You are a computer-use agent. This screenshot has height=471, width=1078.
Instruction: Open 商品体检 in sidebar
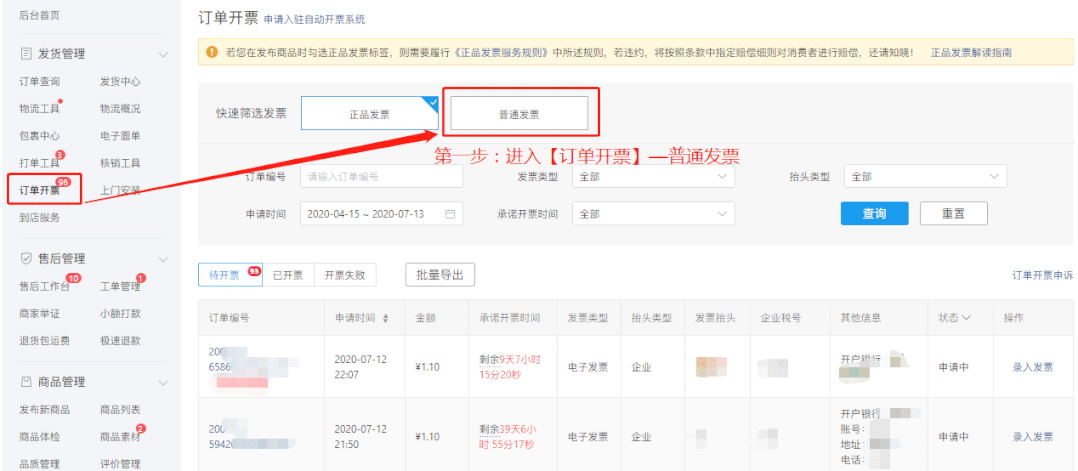coord(39,437)
